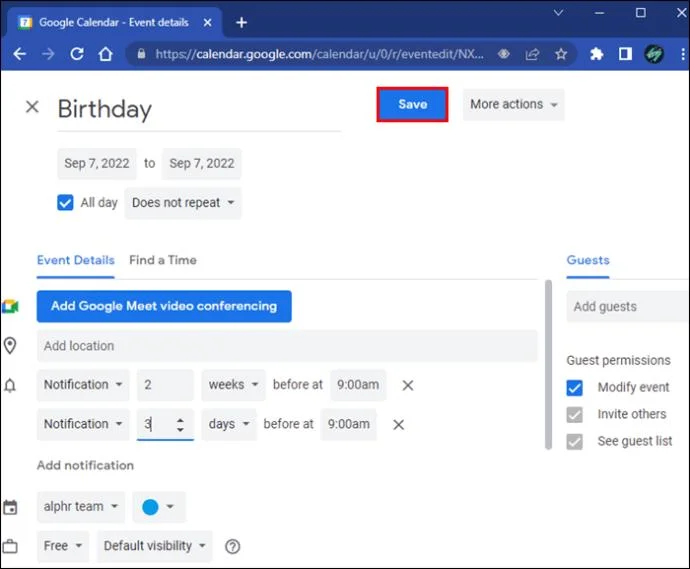Open the end date Sep 7, 2022
690x569 pixels.
[x=202, y=164]
